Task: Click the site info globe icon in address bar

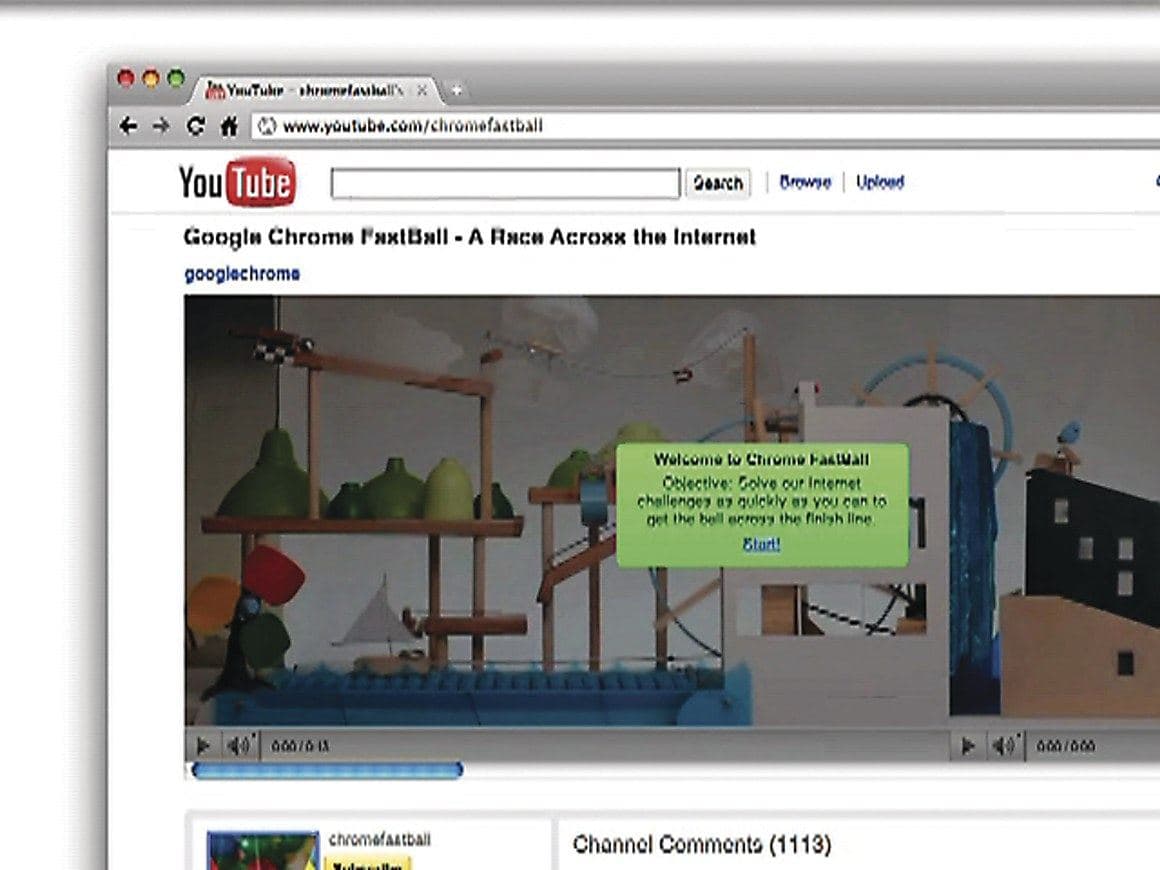Action: click(x=267, y=126)
